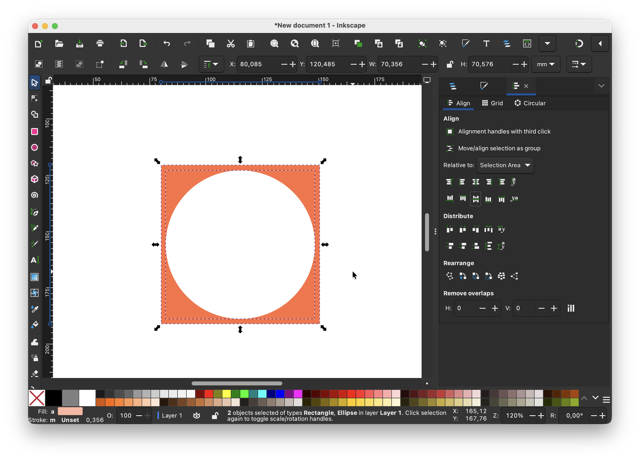Open the transform options dropdown

coord(578,64)
